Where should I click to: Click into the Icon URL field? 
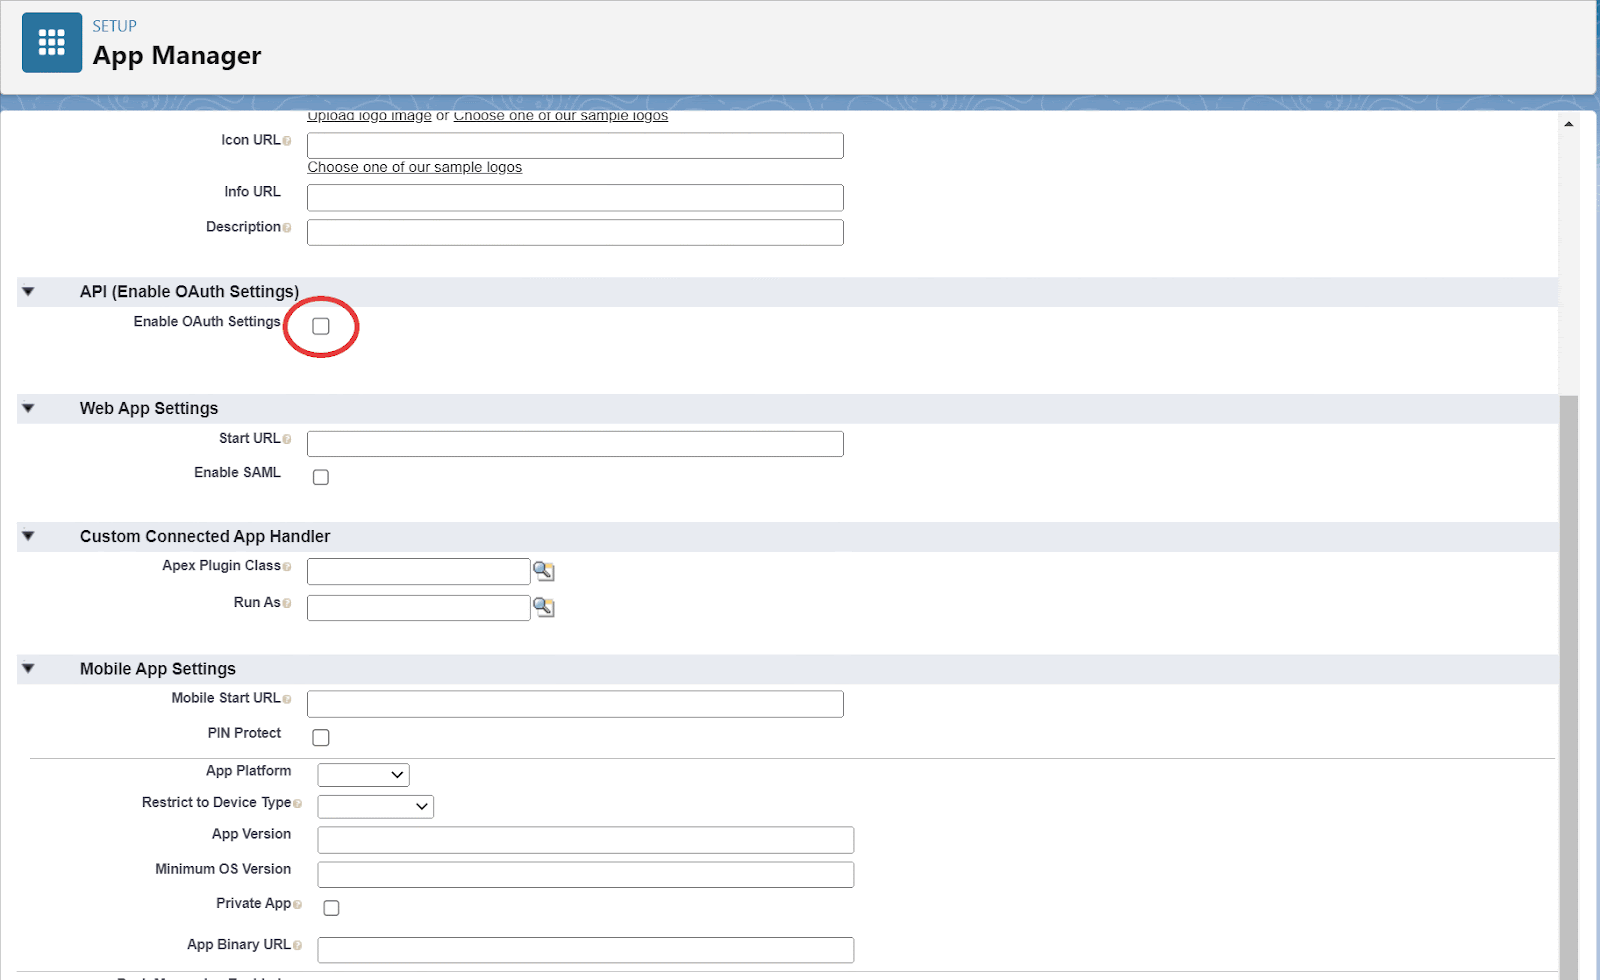[x=575, y=146]
